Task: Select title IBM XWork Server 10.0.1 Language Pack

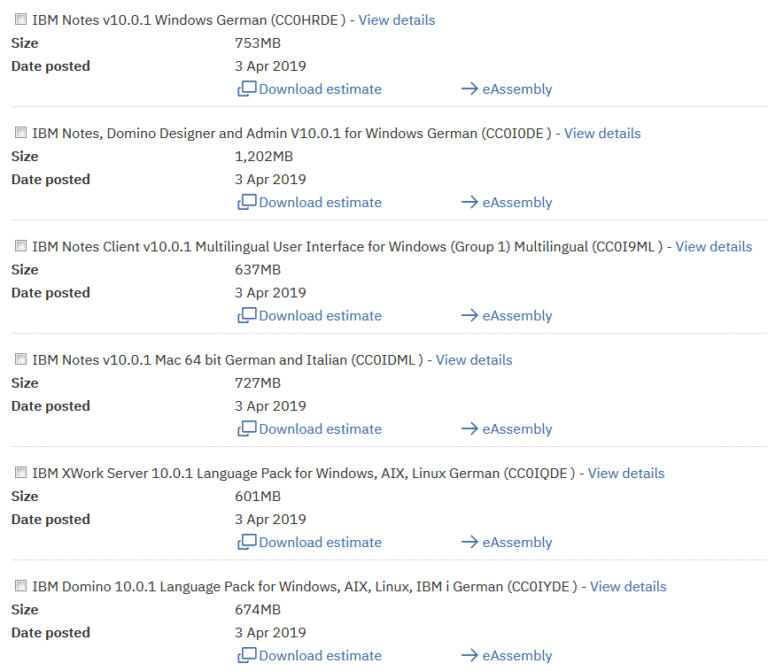Action: pyautogui.click(x=162, y=473)
